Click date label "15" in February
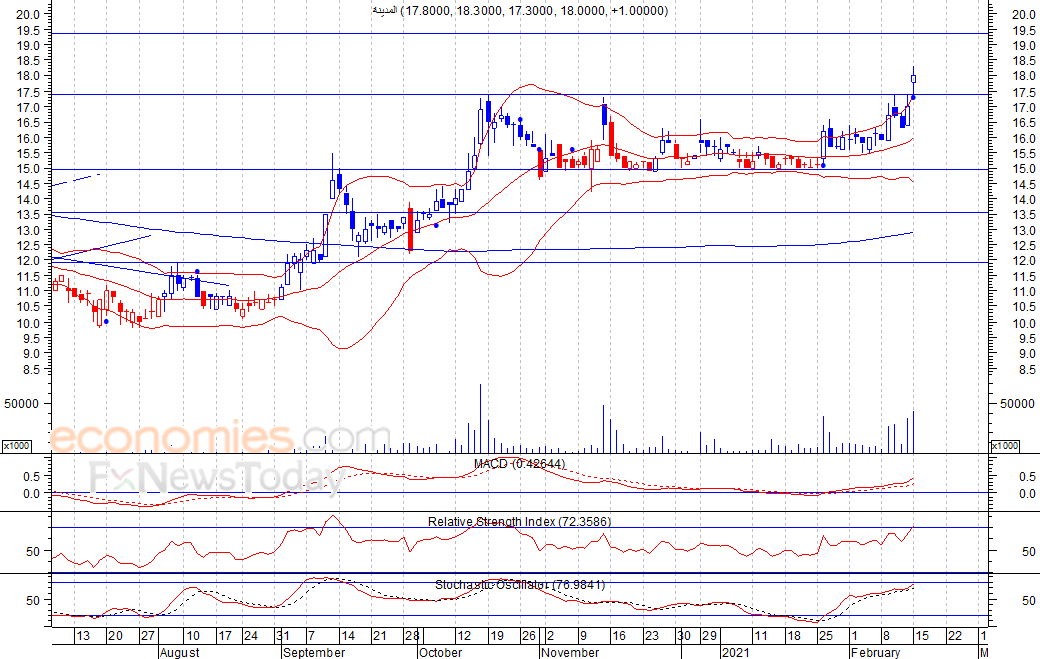The image size is (1040, 659). coord(922,636)
